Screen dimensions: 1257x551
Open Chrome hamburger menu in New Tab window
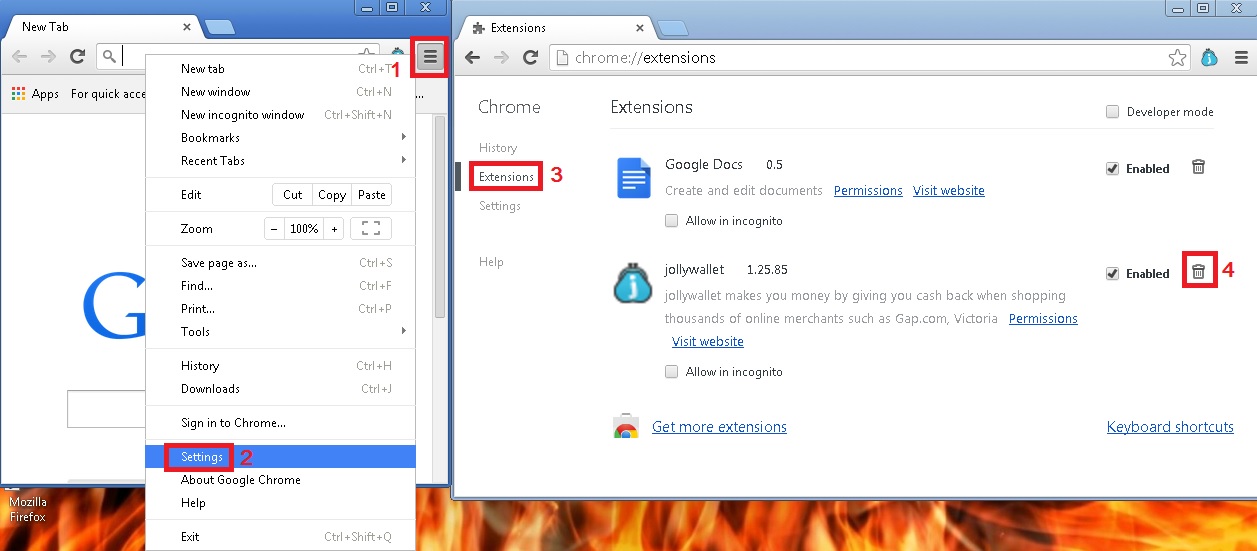pyautogui.click(x=430, y=57)
